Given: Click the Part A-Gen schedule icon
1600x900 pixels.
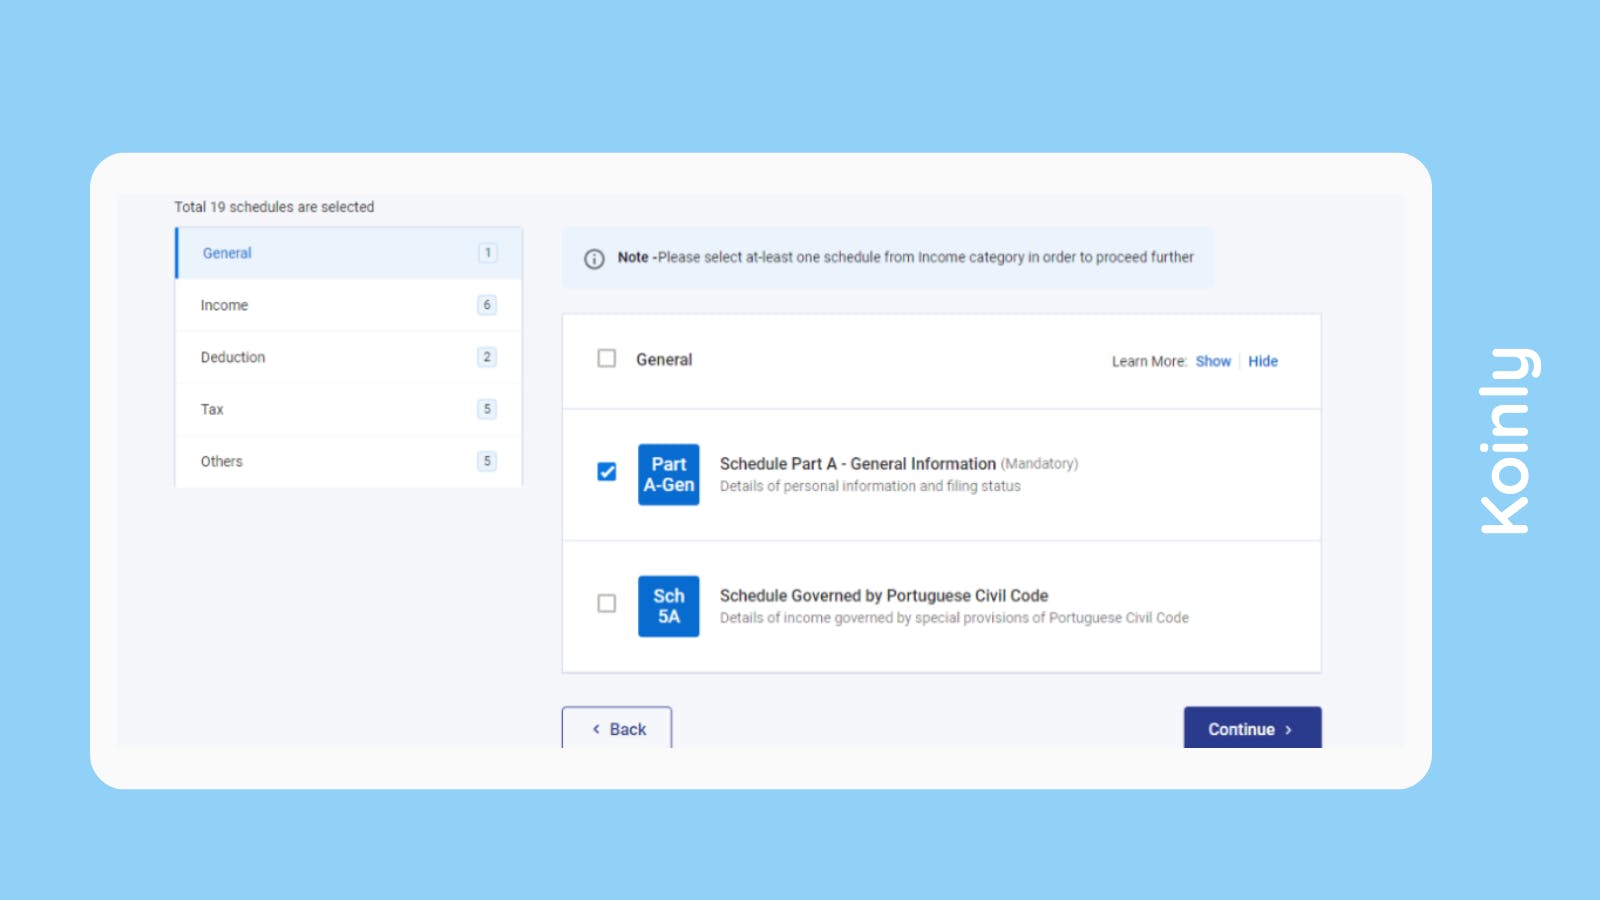Looking at the screenshot, I should coord(668,475).
